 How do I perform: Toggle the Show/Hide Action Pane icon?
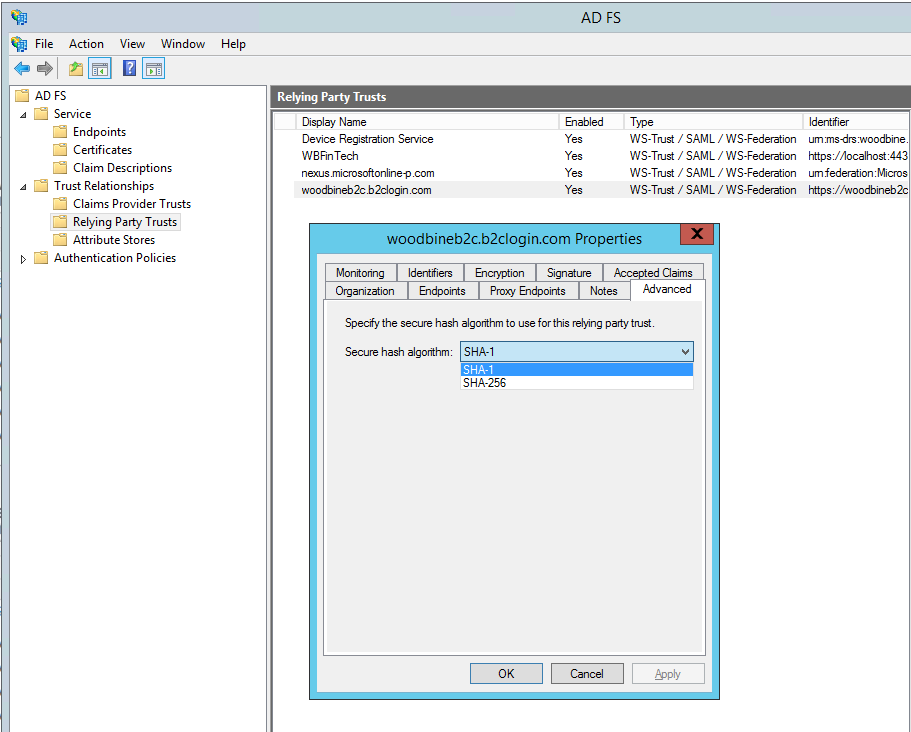tap(153, 69)
